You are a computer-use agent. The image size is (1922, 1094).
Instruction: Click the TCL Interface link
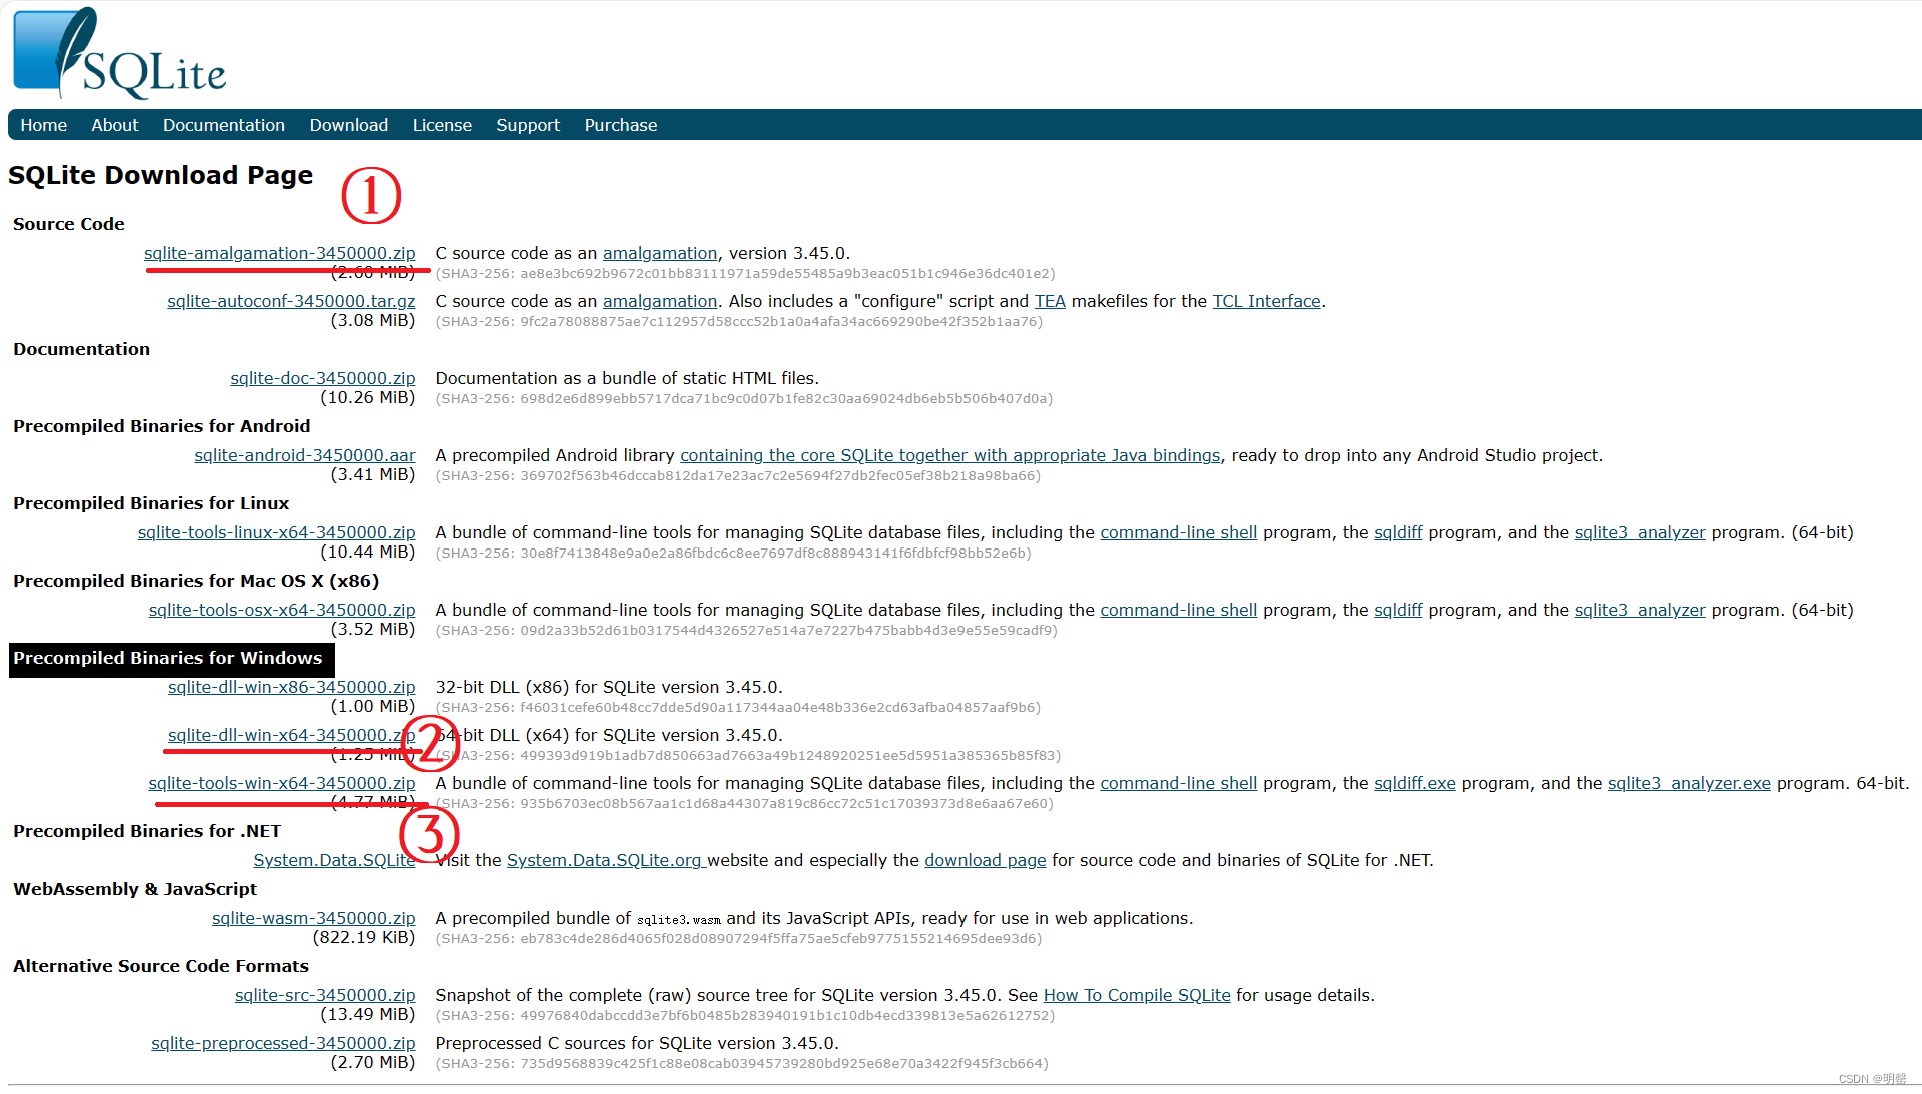pyautogui.click(x=1266, y=301)
